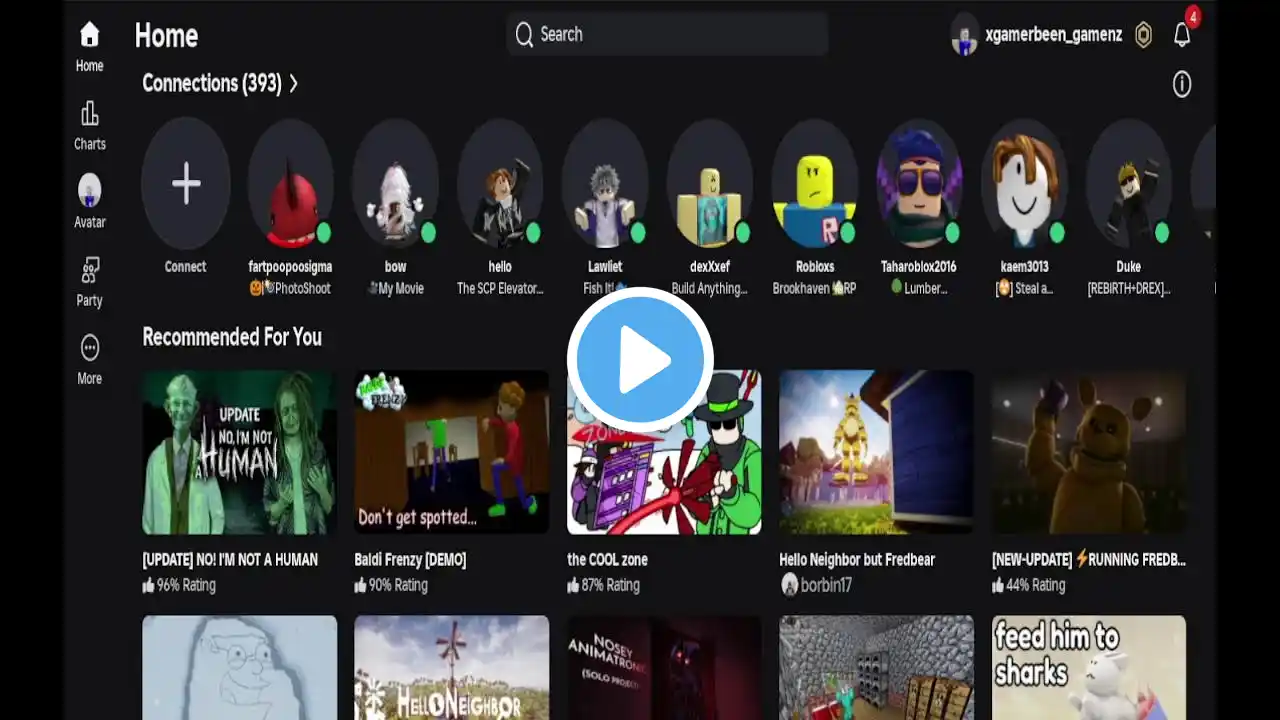Open the notifications bell
1280x720 pixels.
pyautogui.click(x=1182, y=35)
